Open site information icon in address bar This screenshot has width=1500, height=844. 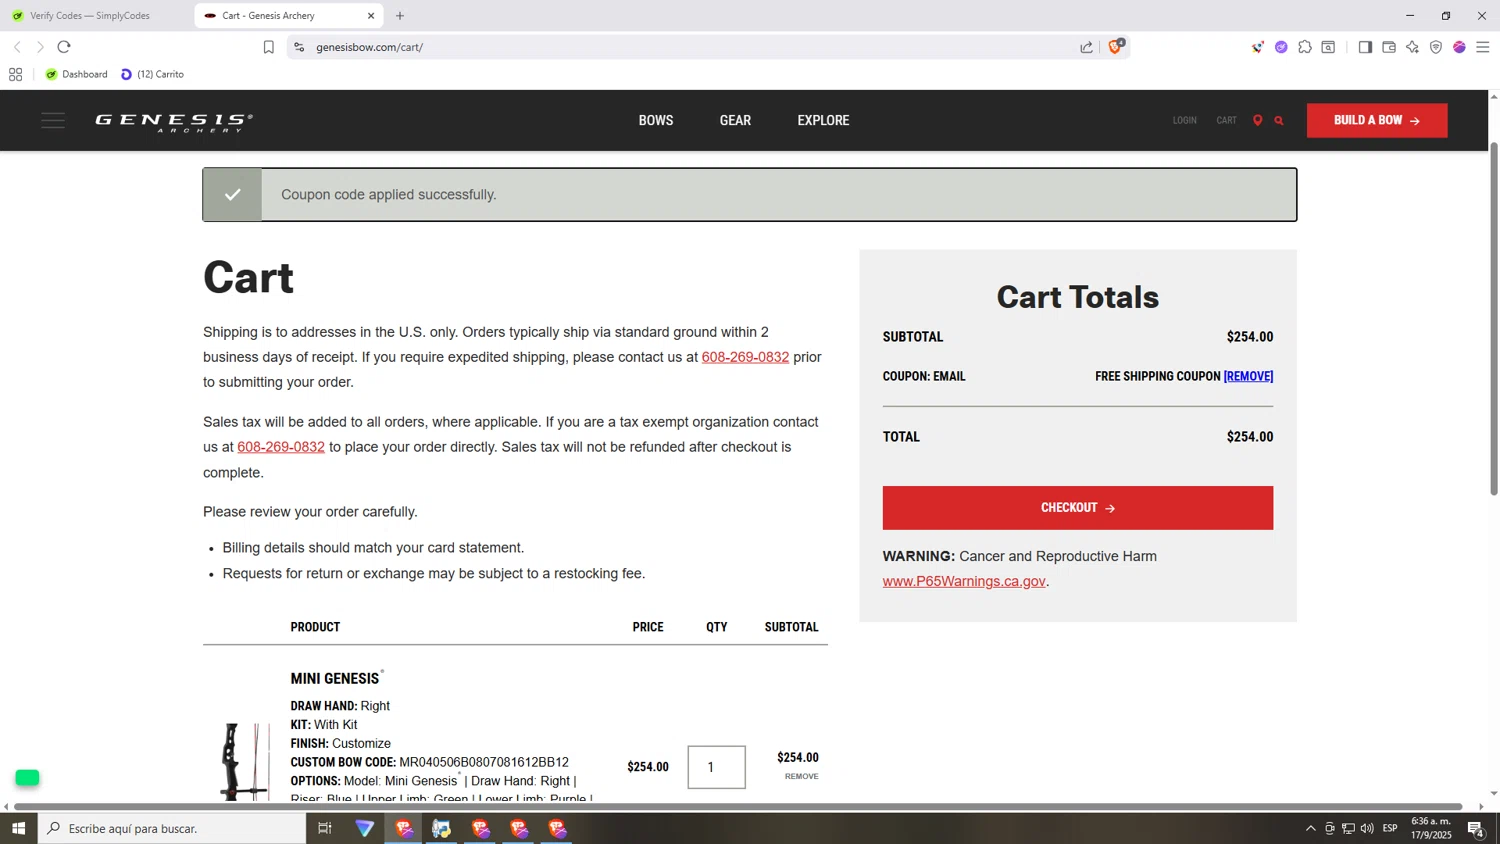(299, 47)
